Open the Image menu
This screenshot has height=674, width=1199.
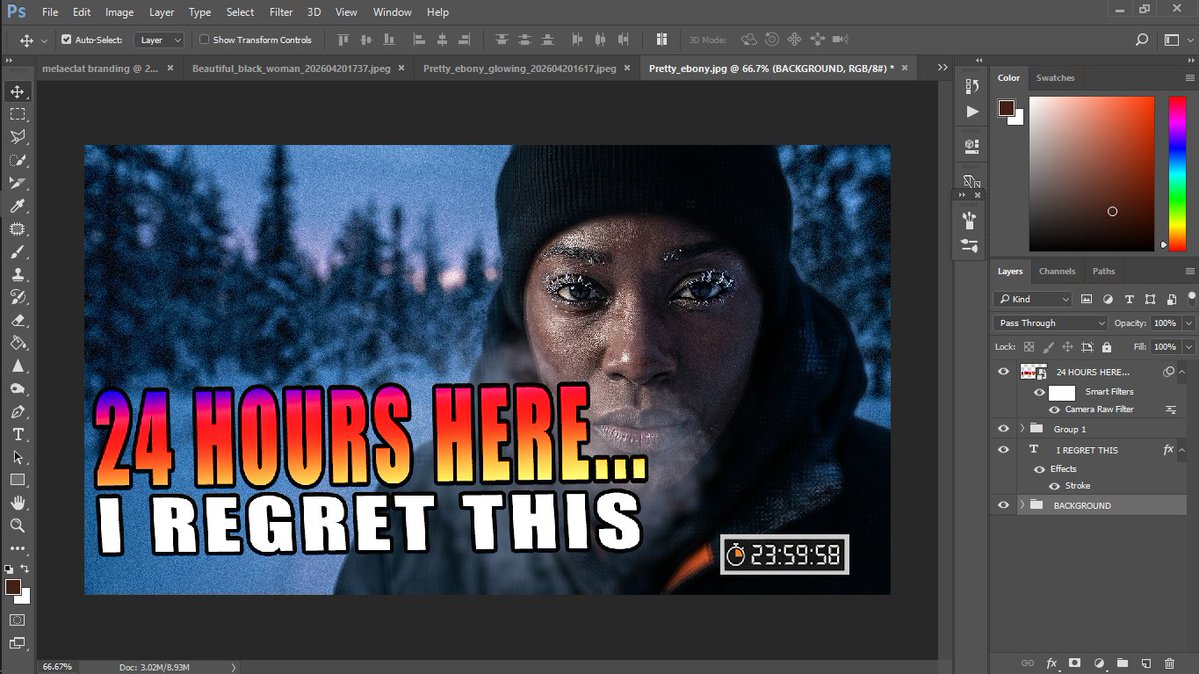[119, 12]
